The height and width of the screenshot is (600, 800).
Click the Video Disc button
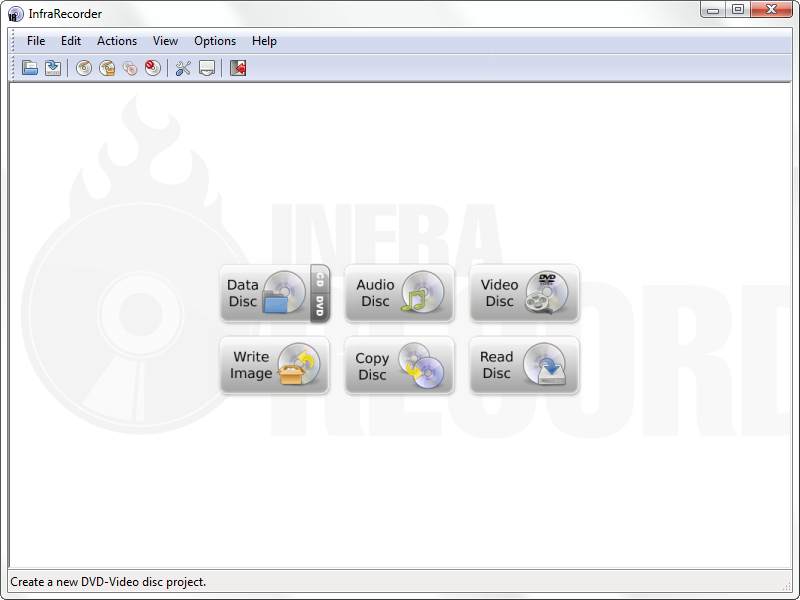(524, 293)
